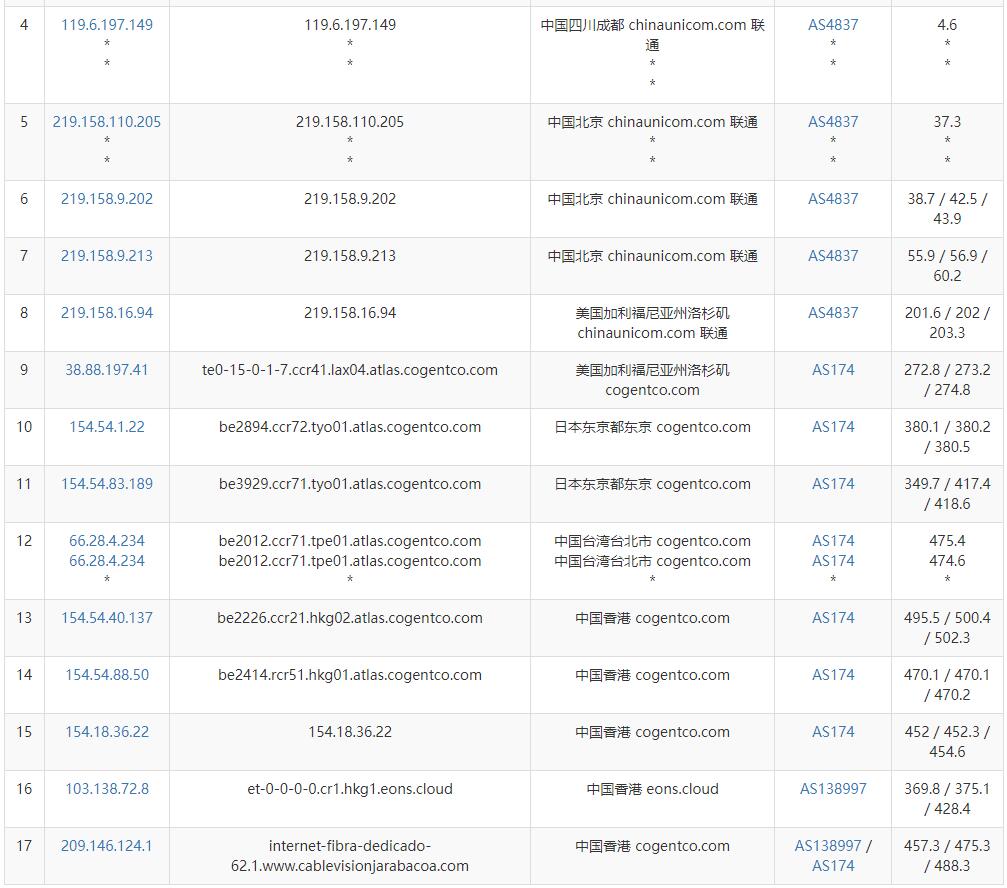Select hostname text 154.18.36.22 in third column
The height and width of the screenshot is (888, 1007).
[x=350, y=732]
